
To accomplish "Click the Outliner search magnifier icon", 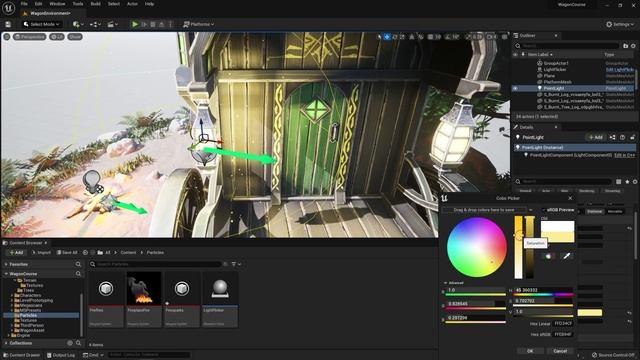I will coord(518,46).
